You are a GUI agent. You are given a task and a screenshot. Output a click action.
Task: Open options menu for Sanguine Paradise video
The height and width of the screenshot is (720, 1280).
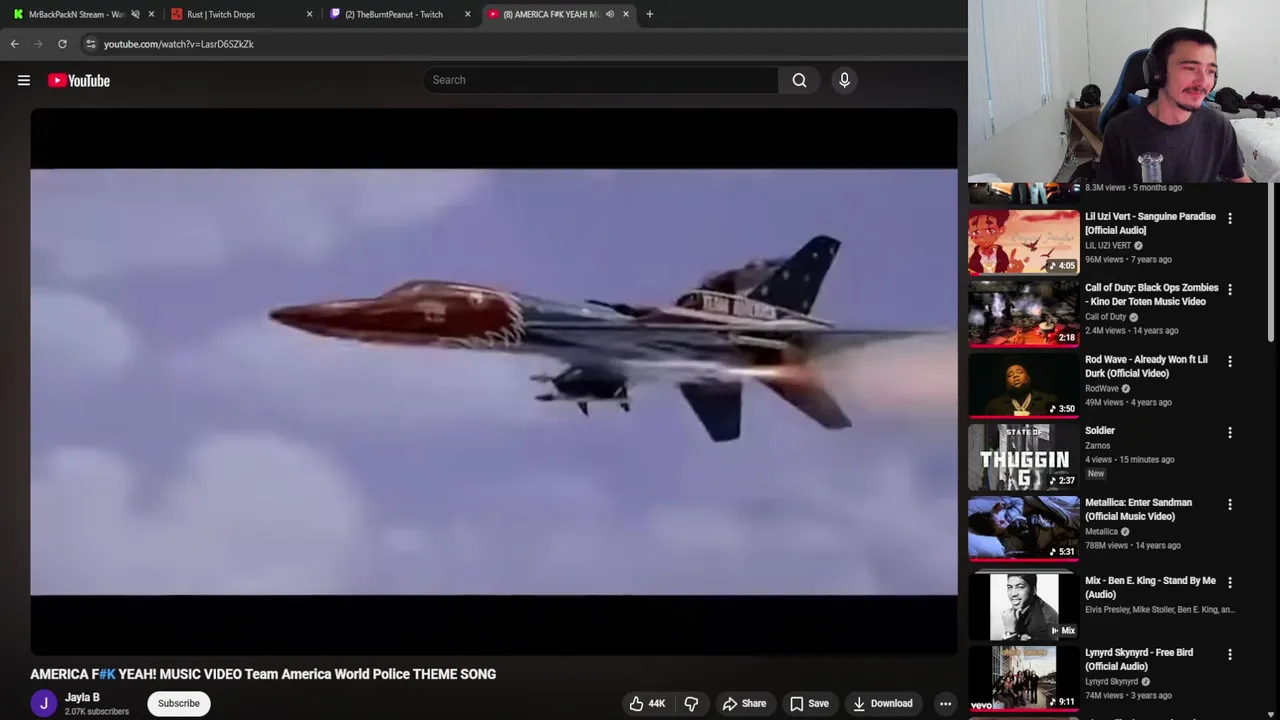(x=1230, y=218)
